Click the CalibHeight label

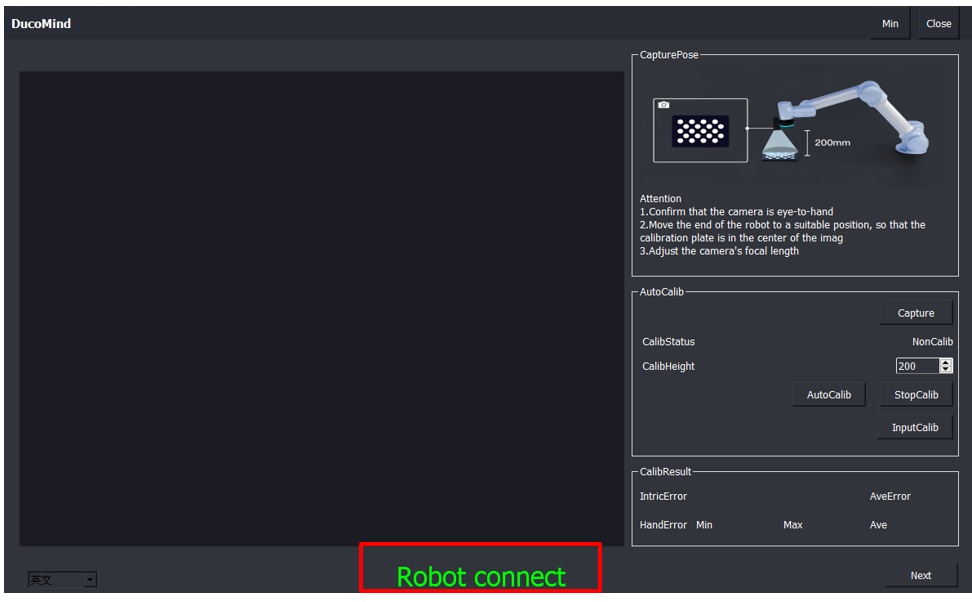click(x=668, y=366)
